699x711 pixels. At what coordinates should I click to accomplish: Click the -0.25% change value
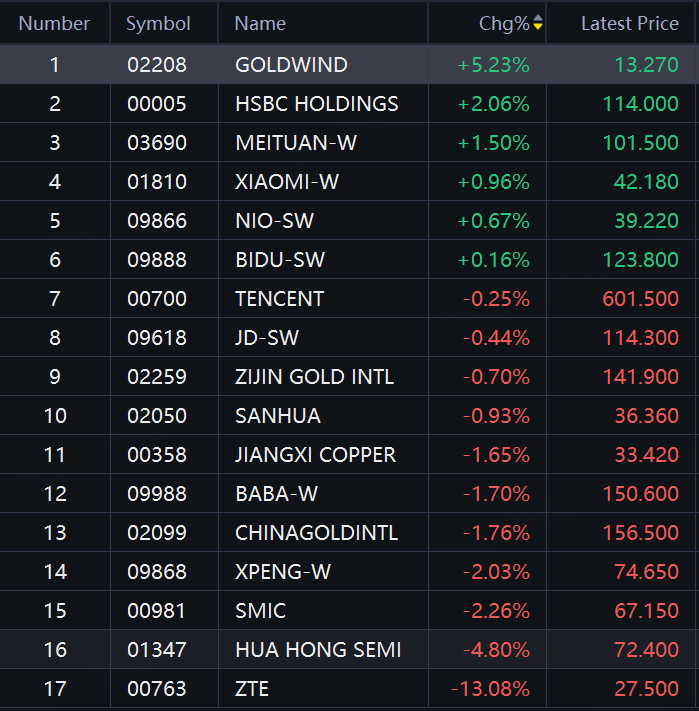496,299
